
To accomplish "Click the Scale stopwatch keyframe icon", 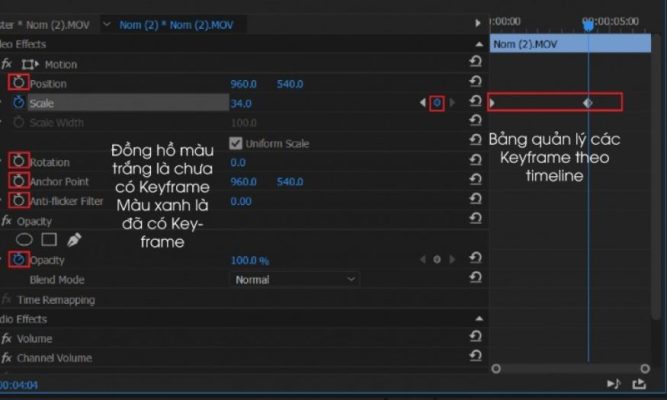I will (x=18, y=103).
